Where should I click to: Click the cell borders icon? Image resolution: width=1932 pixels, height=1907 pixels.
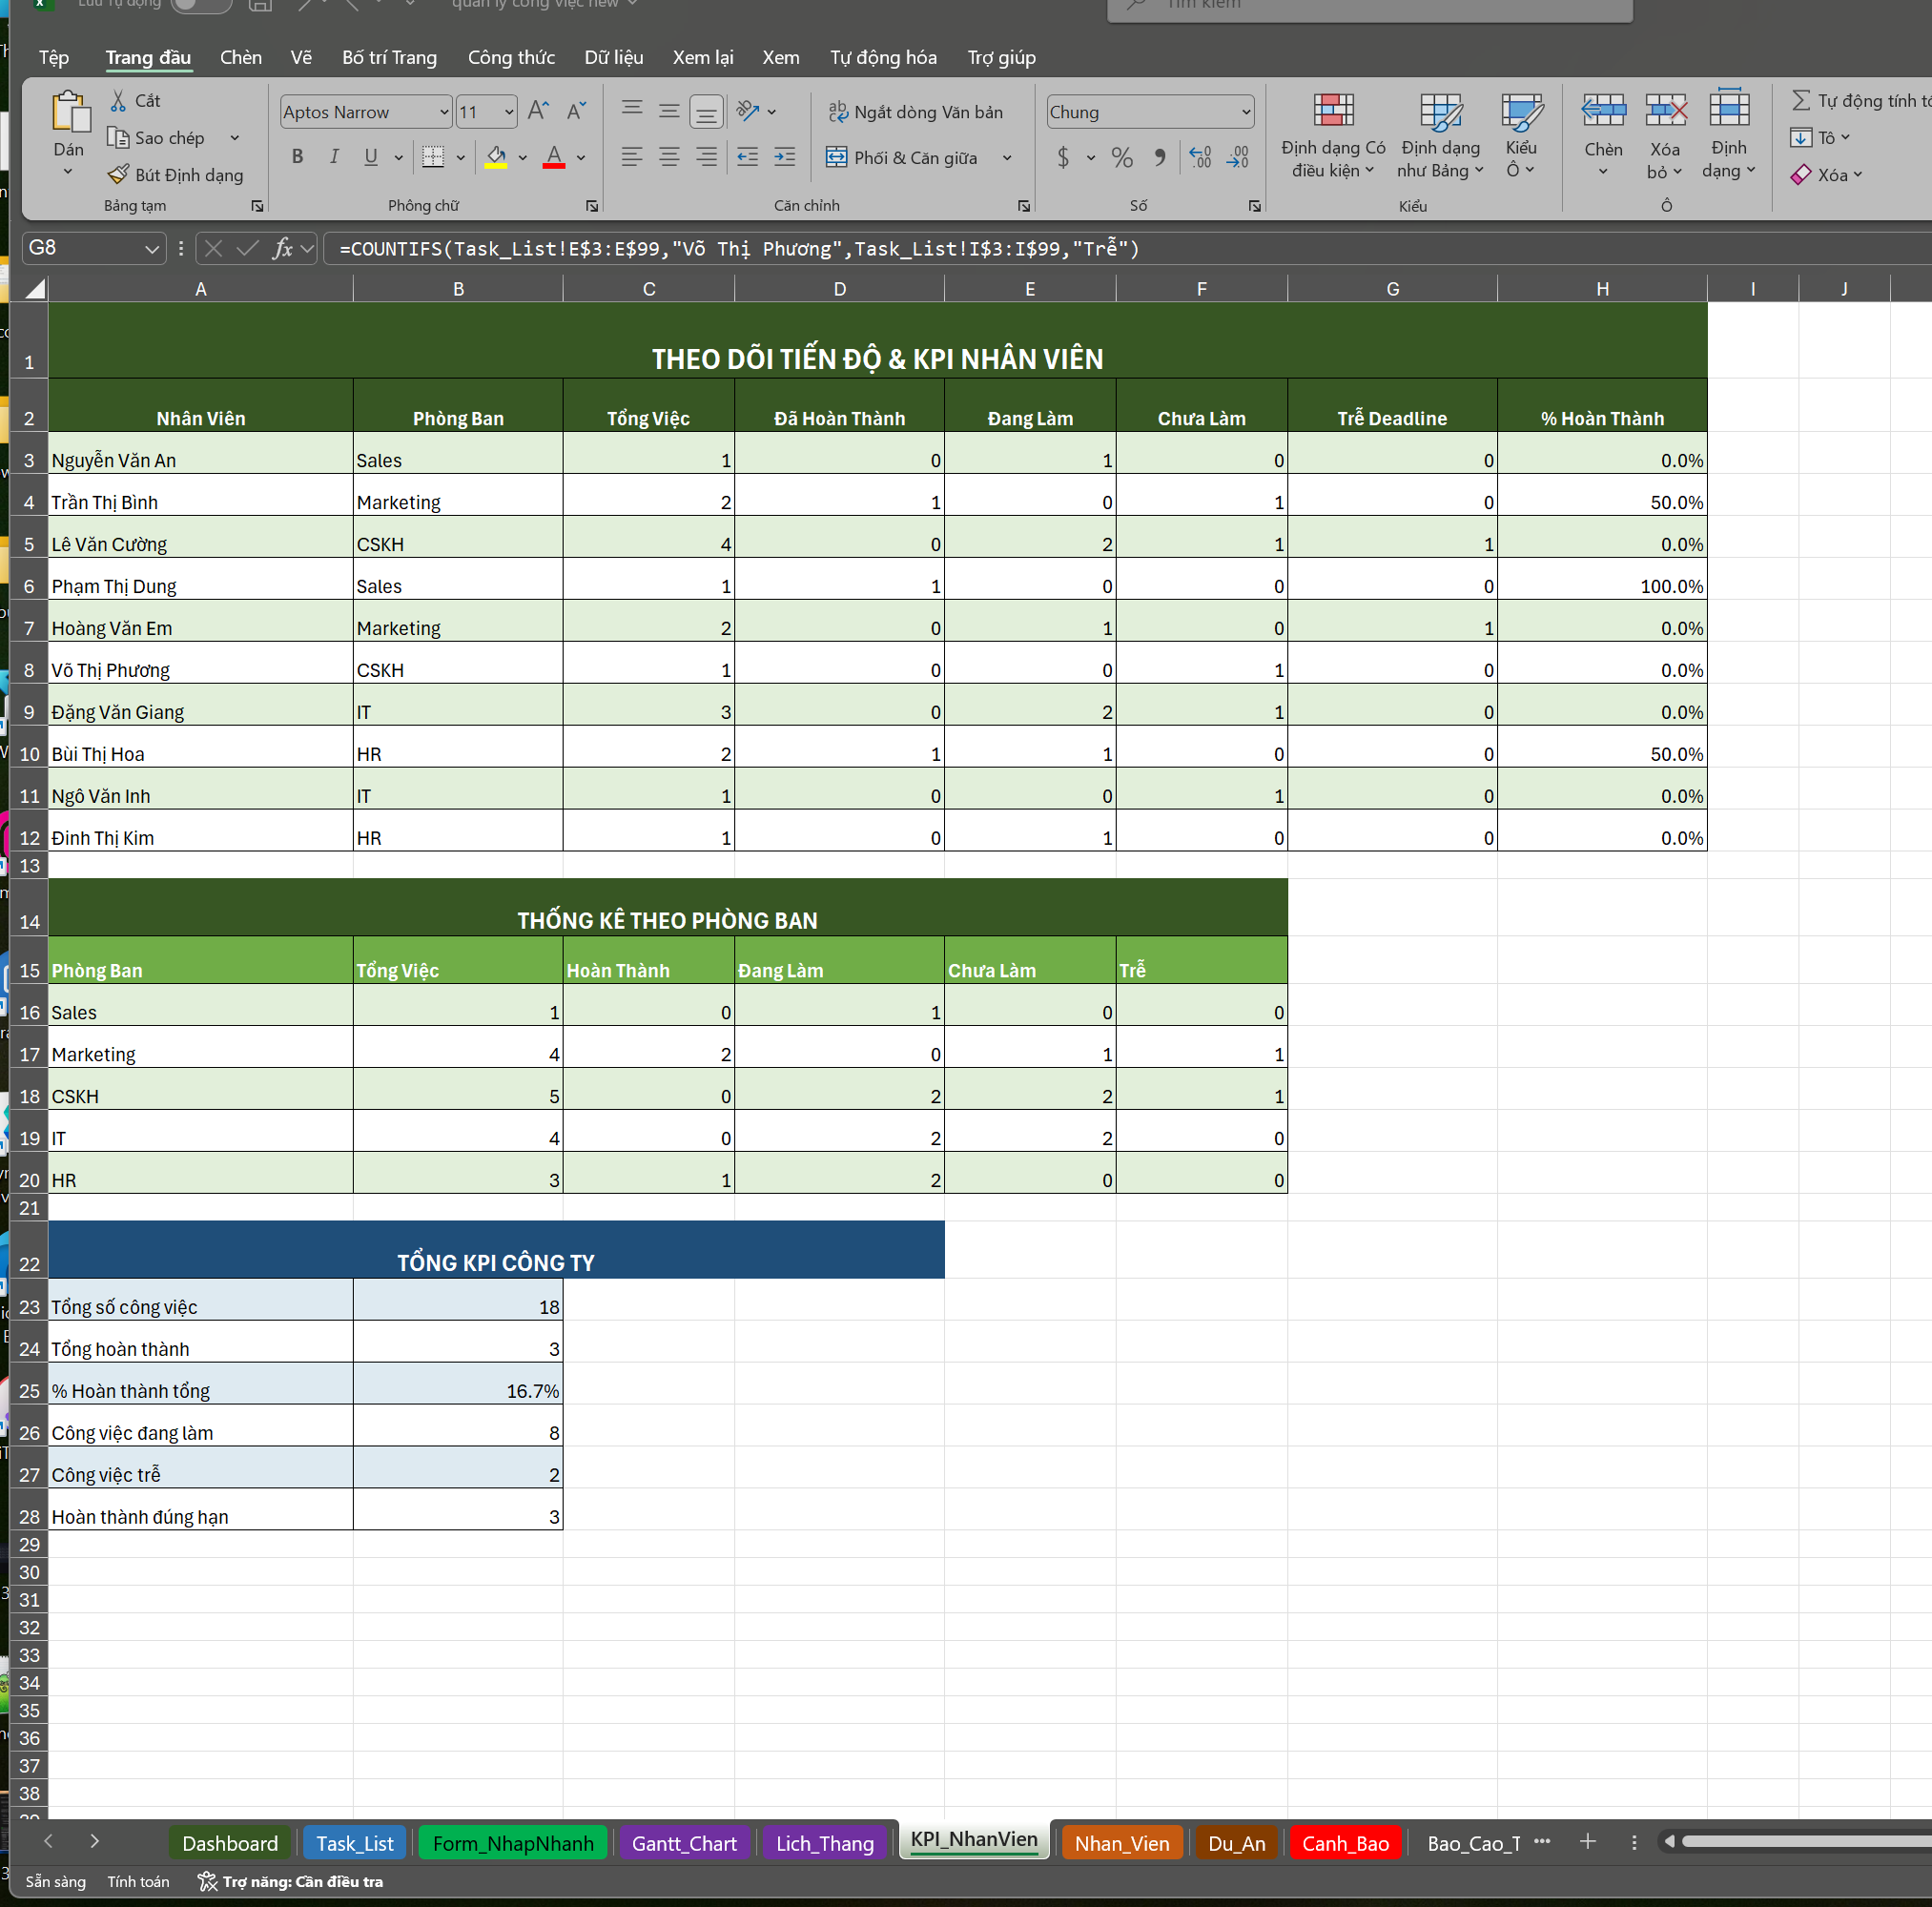(433, 156)
